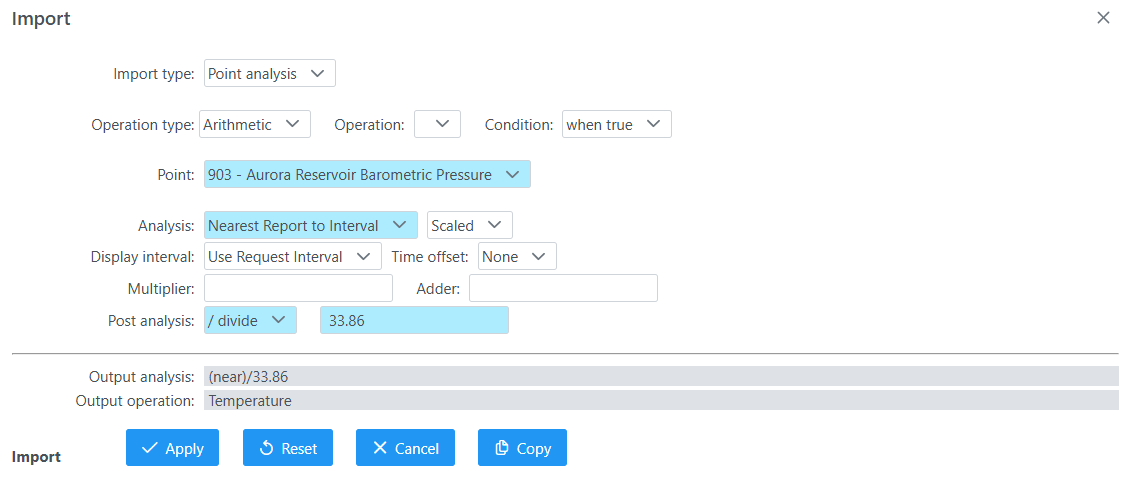Expand the Operation type Arithmetic dropdown
Viewport: 1131px width, 479px height.
(x=255, y=124)
